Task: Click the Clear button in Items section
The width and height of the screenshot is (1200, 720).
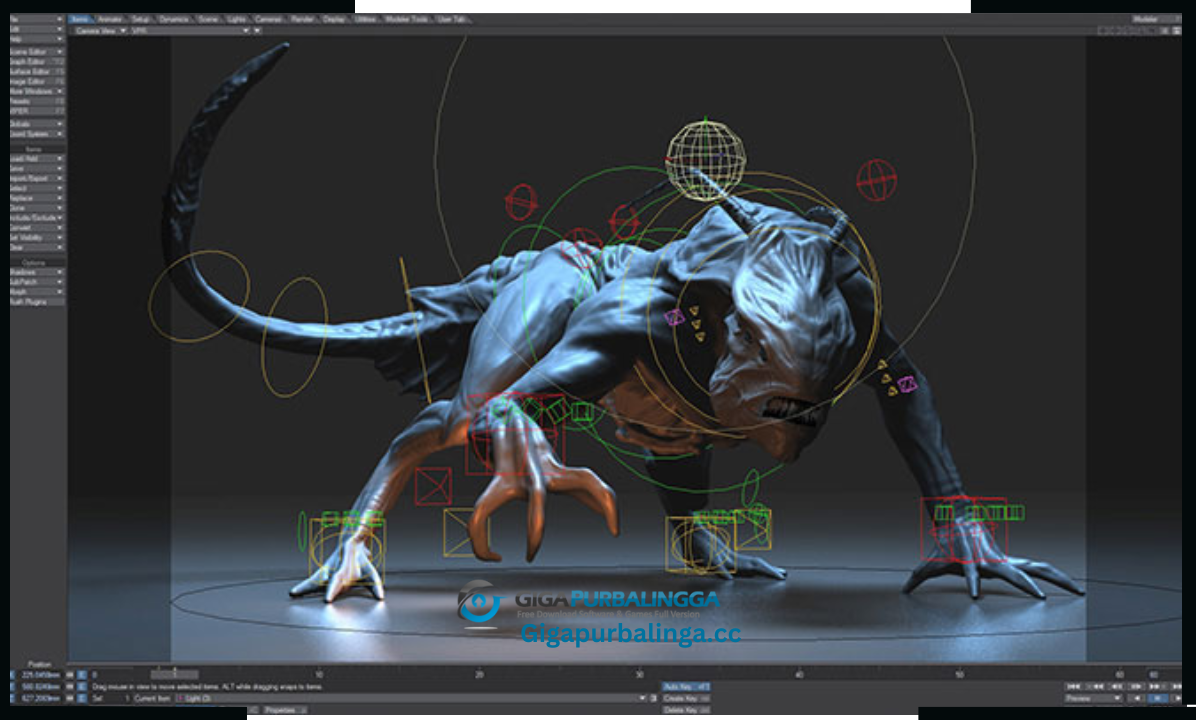Action: coord(37,247)
